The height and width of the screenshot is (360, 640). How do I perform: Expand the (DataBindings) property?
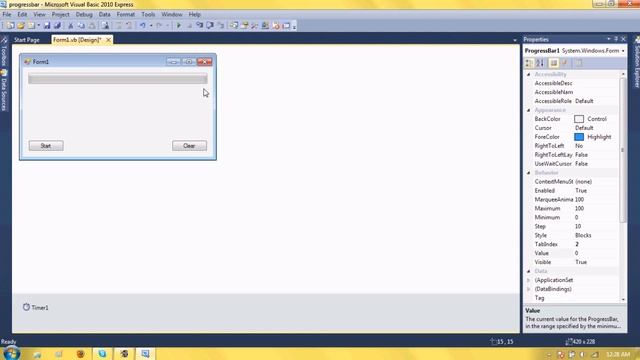(x=529, y=289)
